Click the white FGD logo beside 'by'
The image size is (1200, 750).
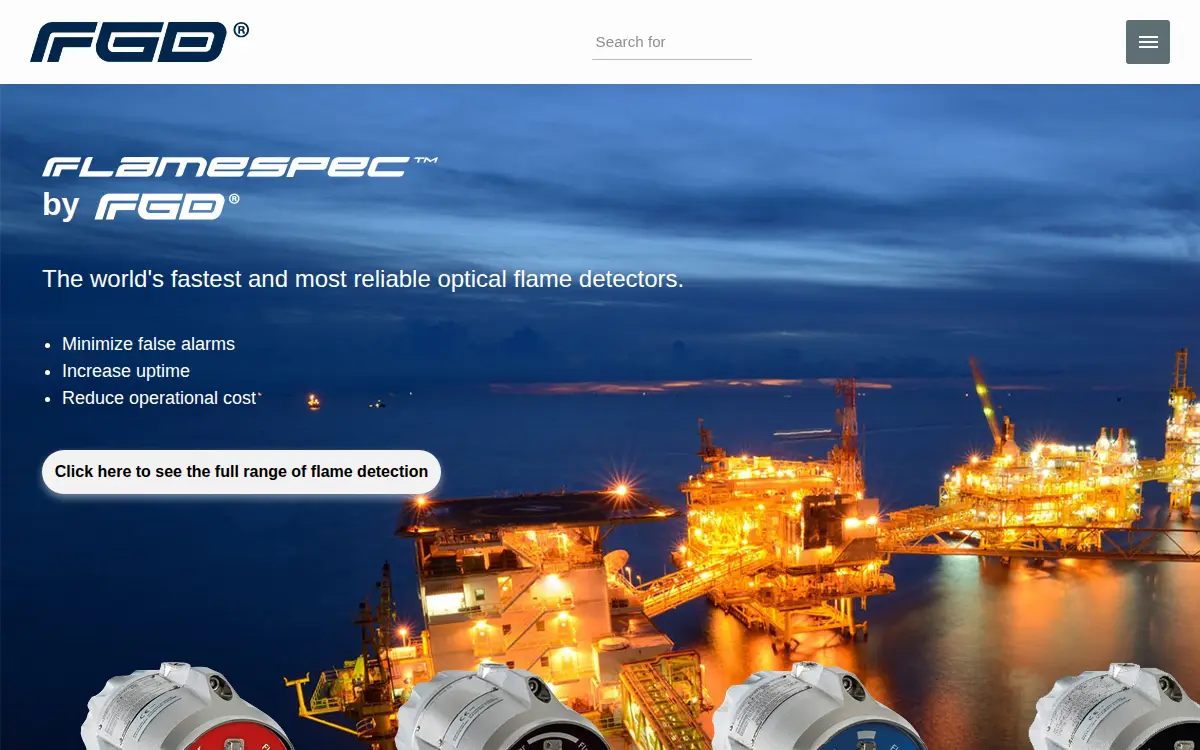point(168,206)
